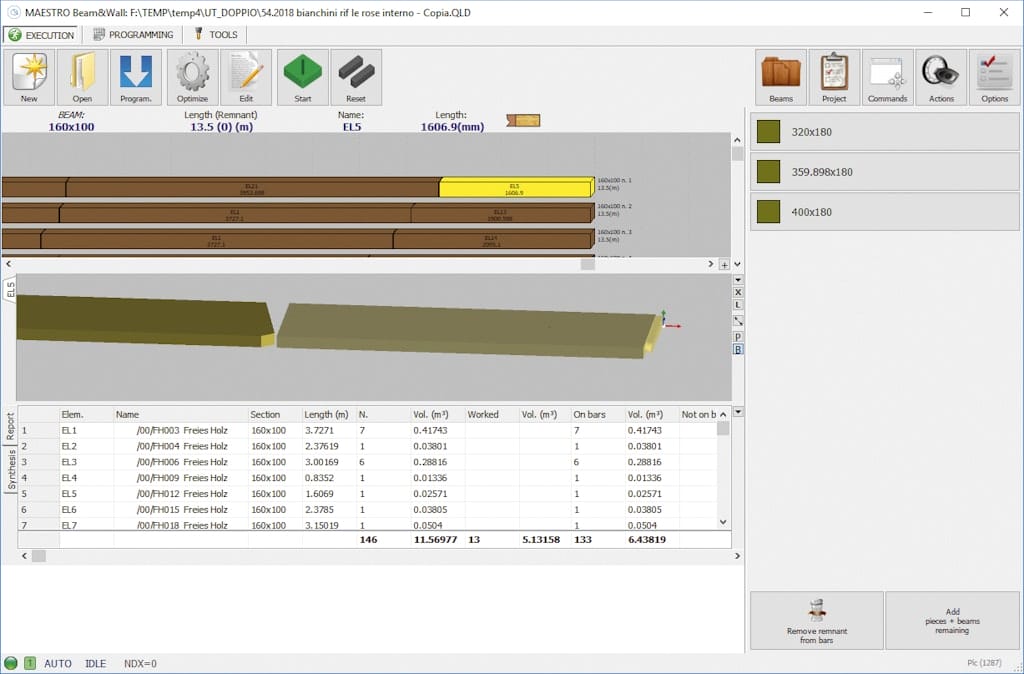
Task: Toggle the P view button beside 3D view
Action: coord(738,337)
